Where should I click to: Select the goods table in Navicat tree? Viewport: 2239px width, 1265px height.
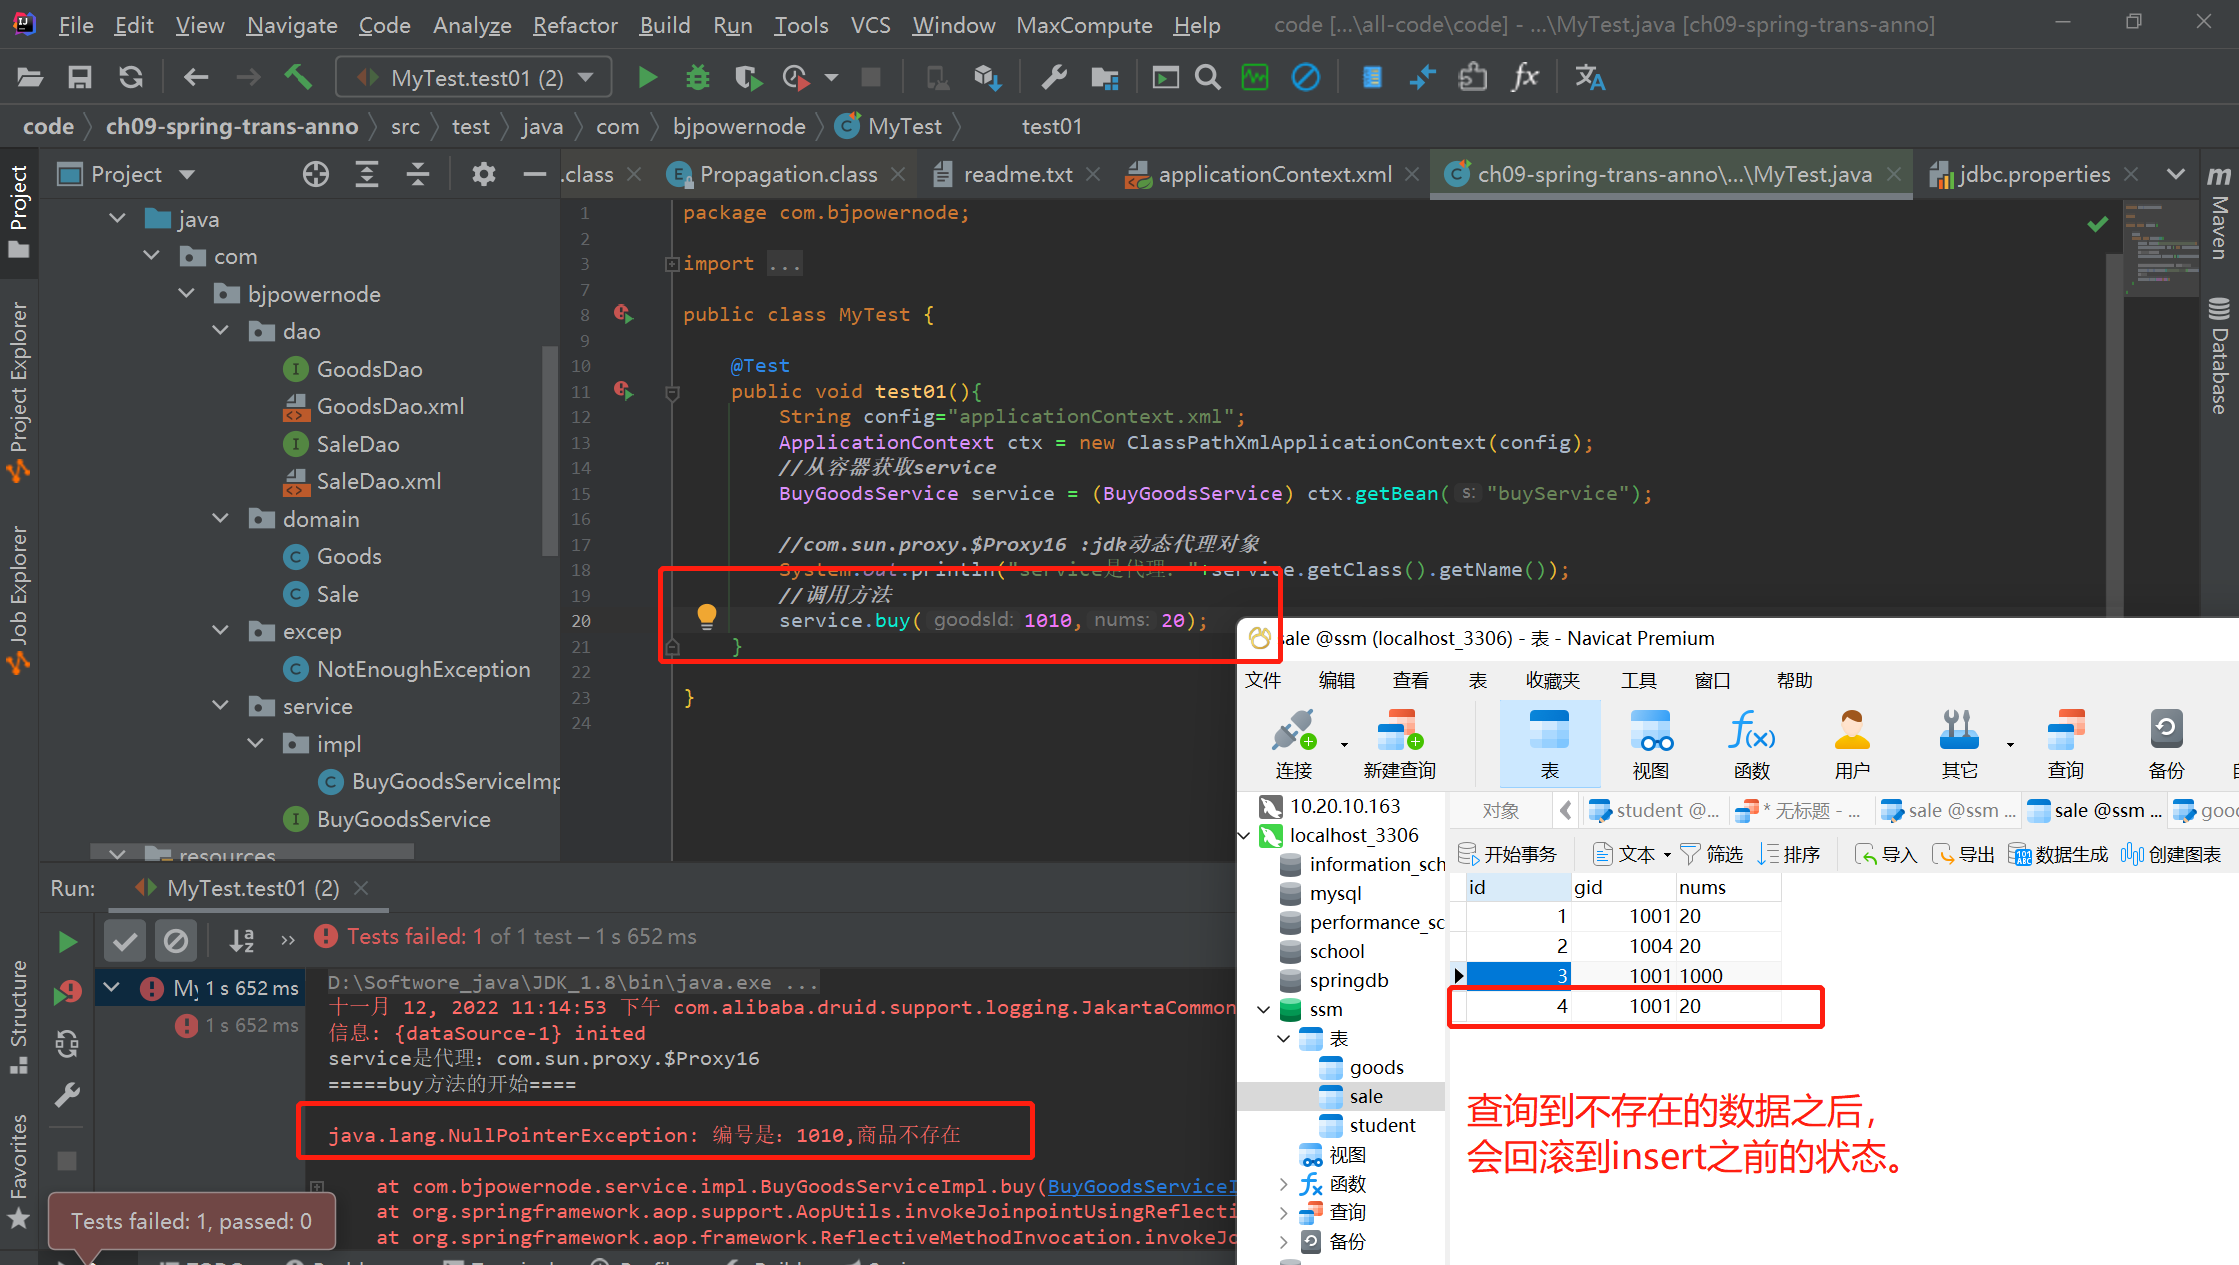click(1376, 1067)
